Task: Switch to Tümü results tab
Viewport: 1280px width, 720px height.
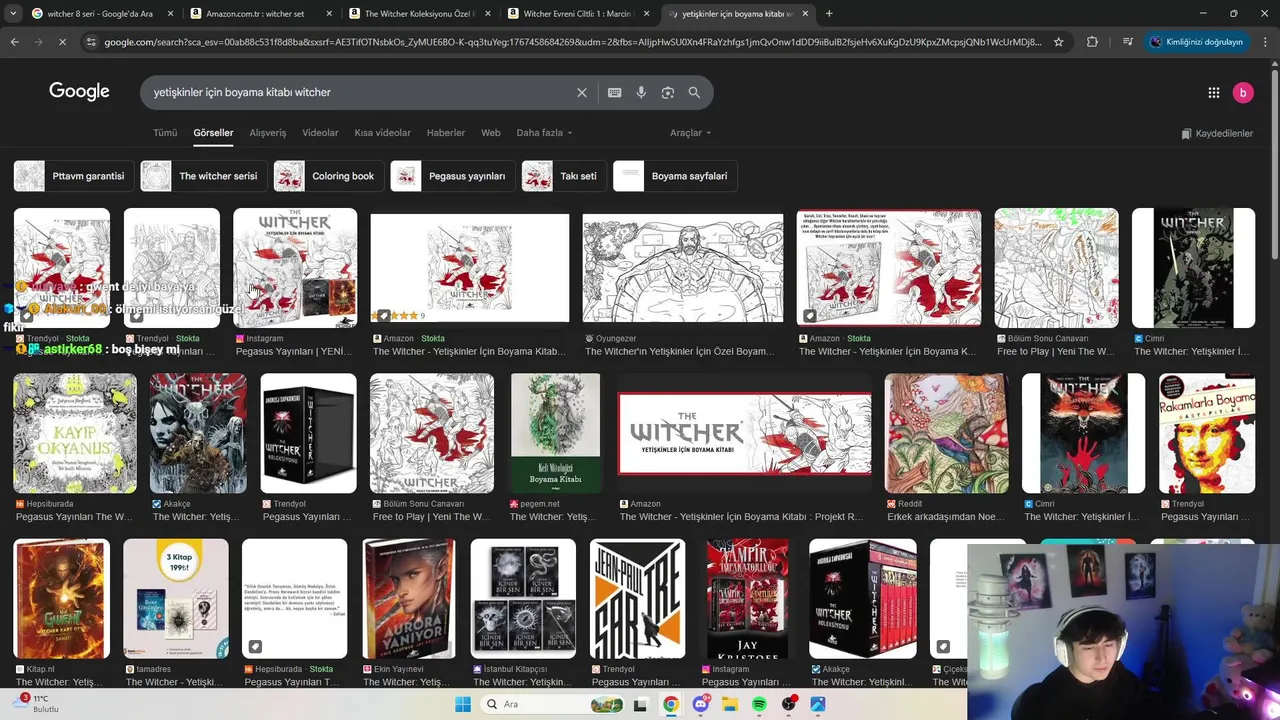Action: (x=165, y=132)
